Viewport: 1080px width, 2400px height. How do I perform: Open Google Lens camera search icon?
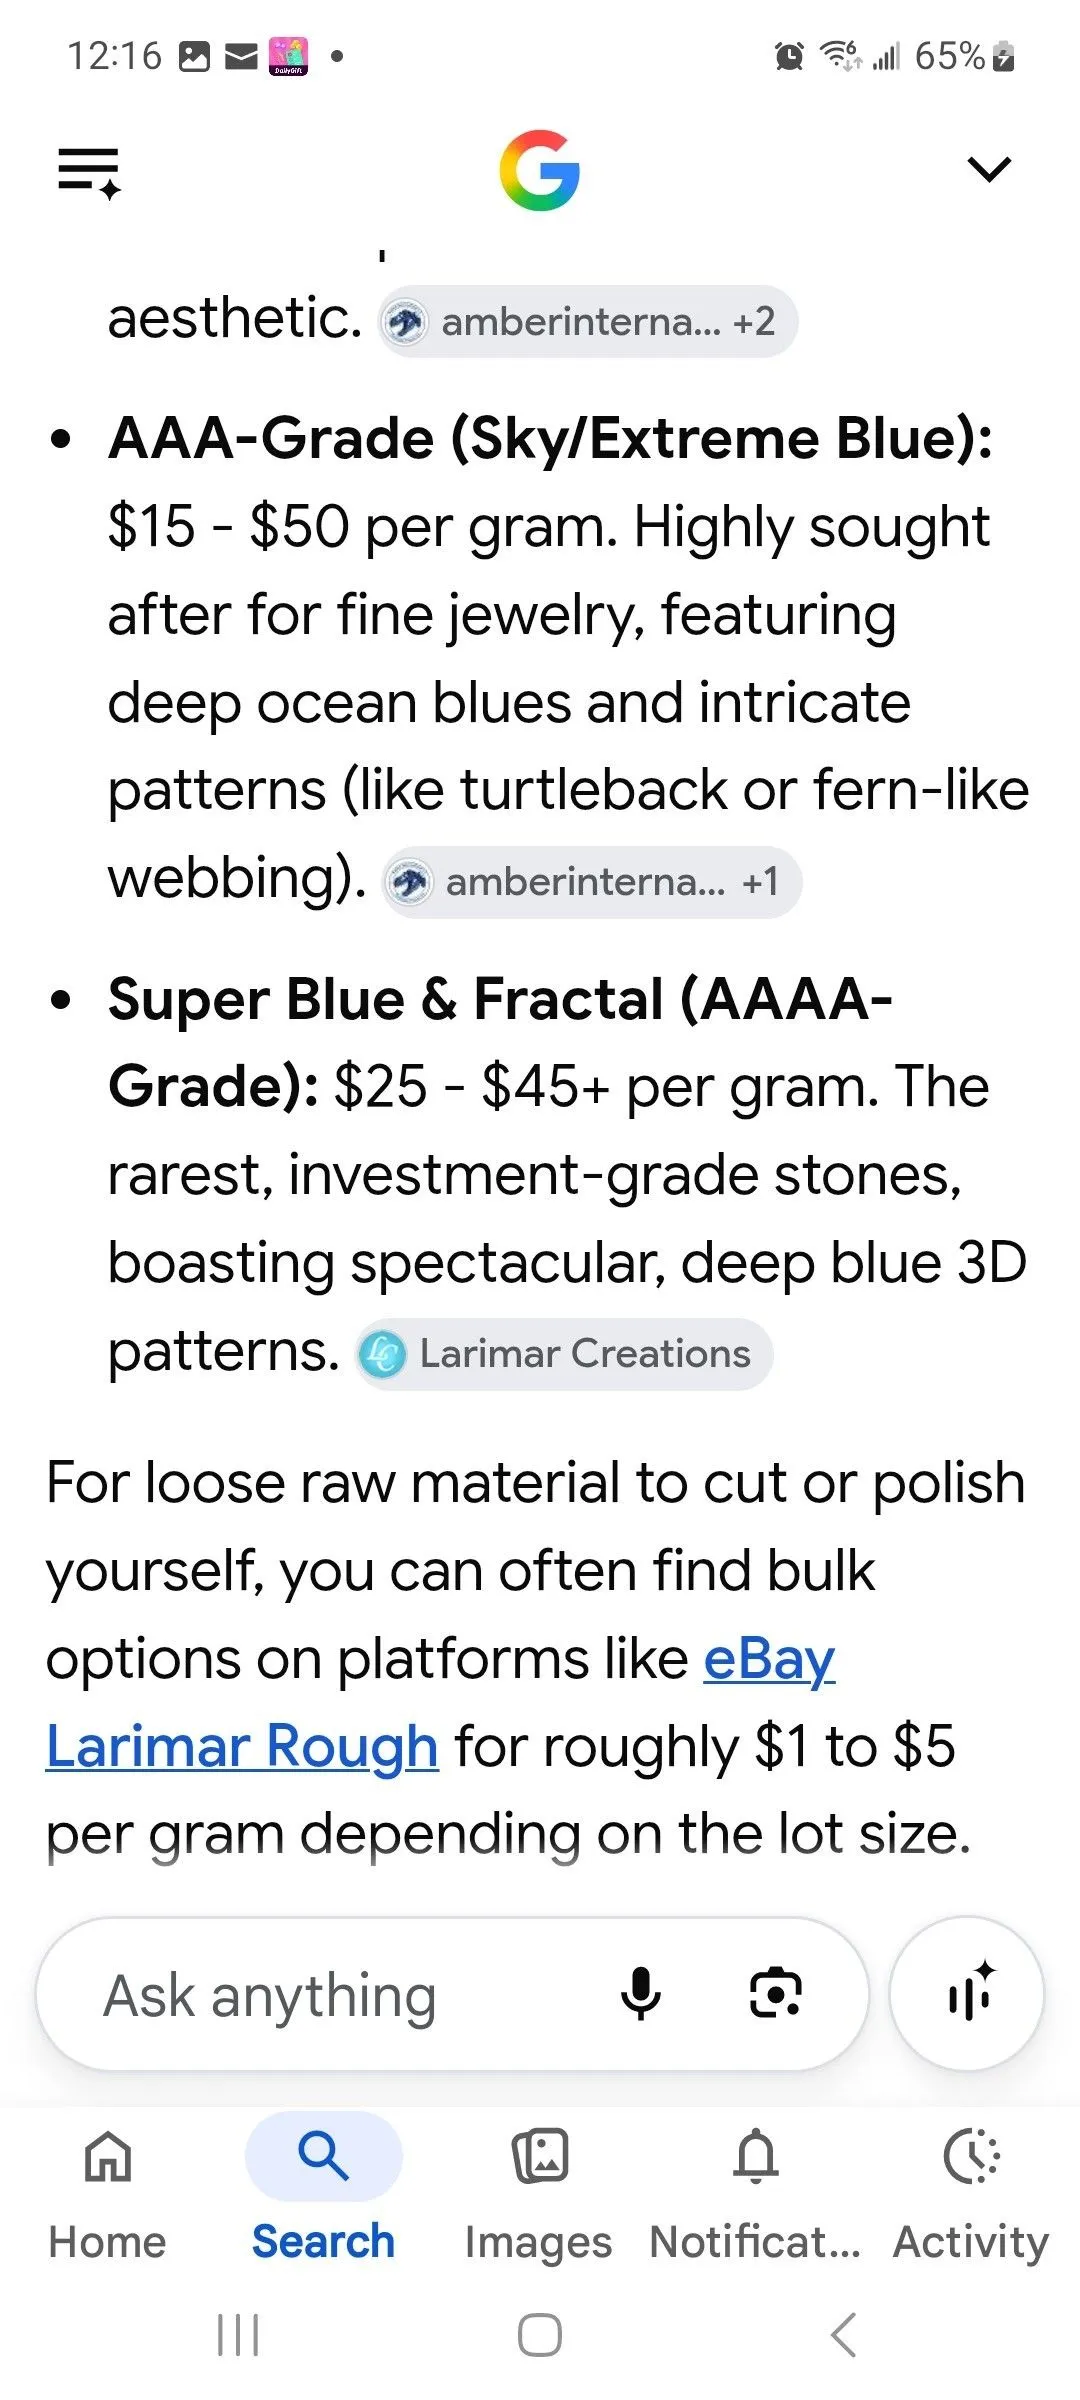click(776, 1993)
